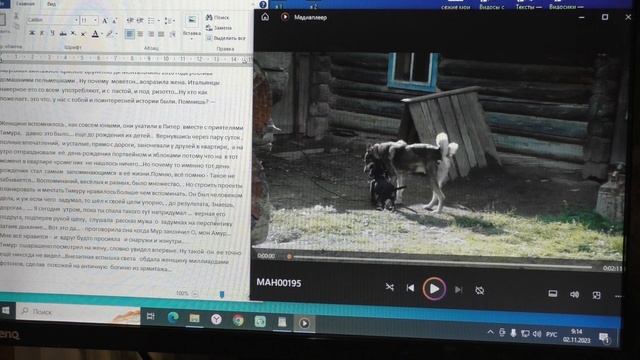Click the line spacing icon

point(167,20)
